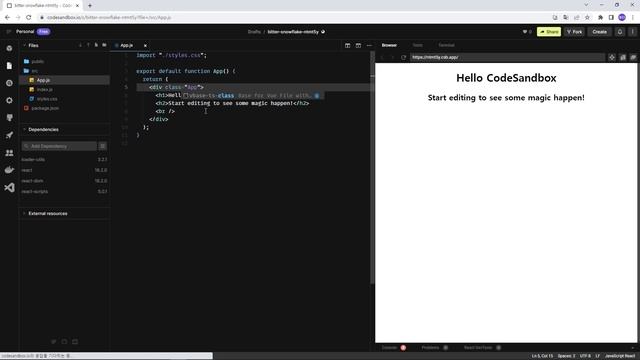This screenshot has height=360, width=640.
Task: Click the second editor layout icon
Action: pyautogui.click(x=358, y=45)
